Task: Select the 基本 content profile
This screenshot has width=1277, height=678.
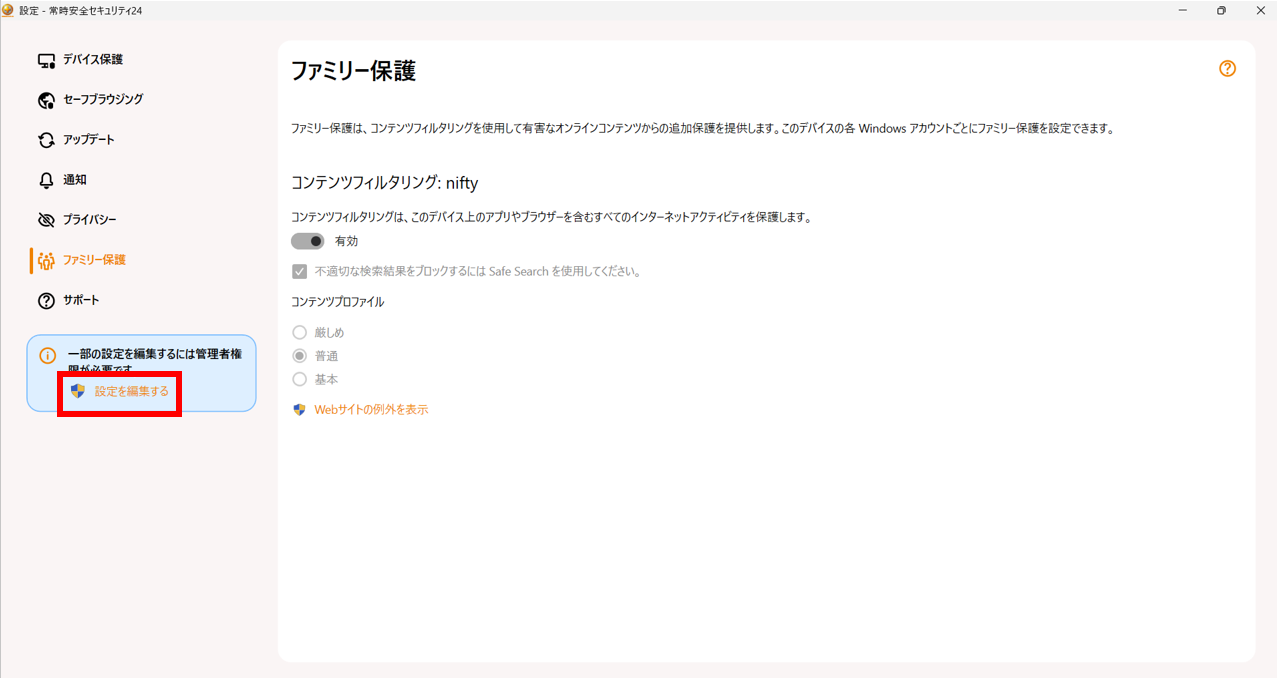Action: [x=299, y=379]
